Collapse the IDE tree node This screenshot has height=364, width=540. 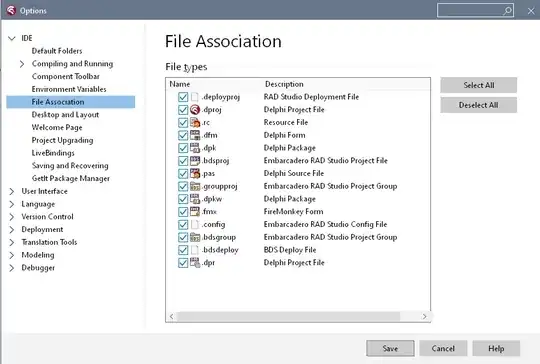point(12,38)
